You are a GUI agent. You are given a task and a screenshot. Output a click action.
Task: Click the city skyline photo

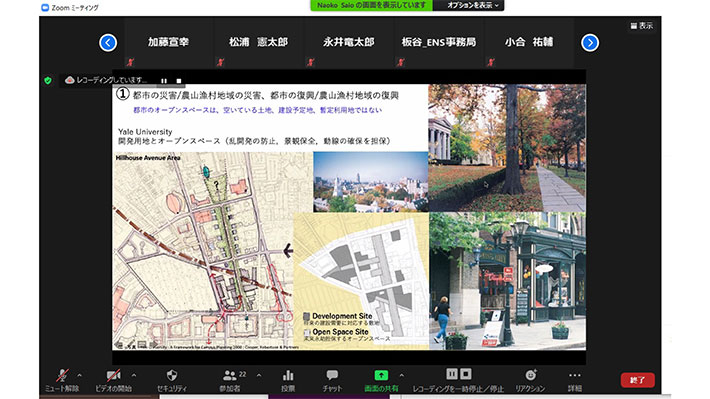click(370, 182)
